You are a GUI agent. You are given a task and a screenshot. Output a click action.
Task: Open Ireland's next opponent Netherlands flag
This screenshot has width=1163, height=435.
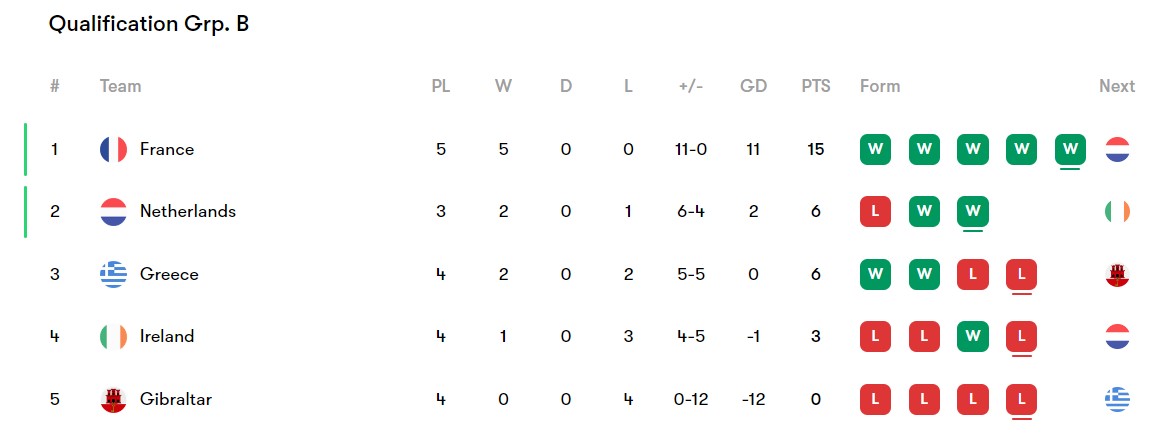(x=1117, y=336)
